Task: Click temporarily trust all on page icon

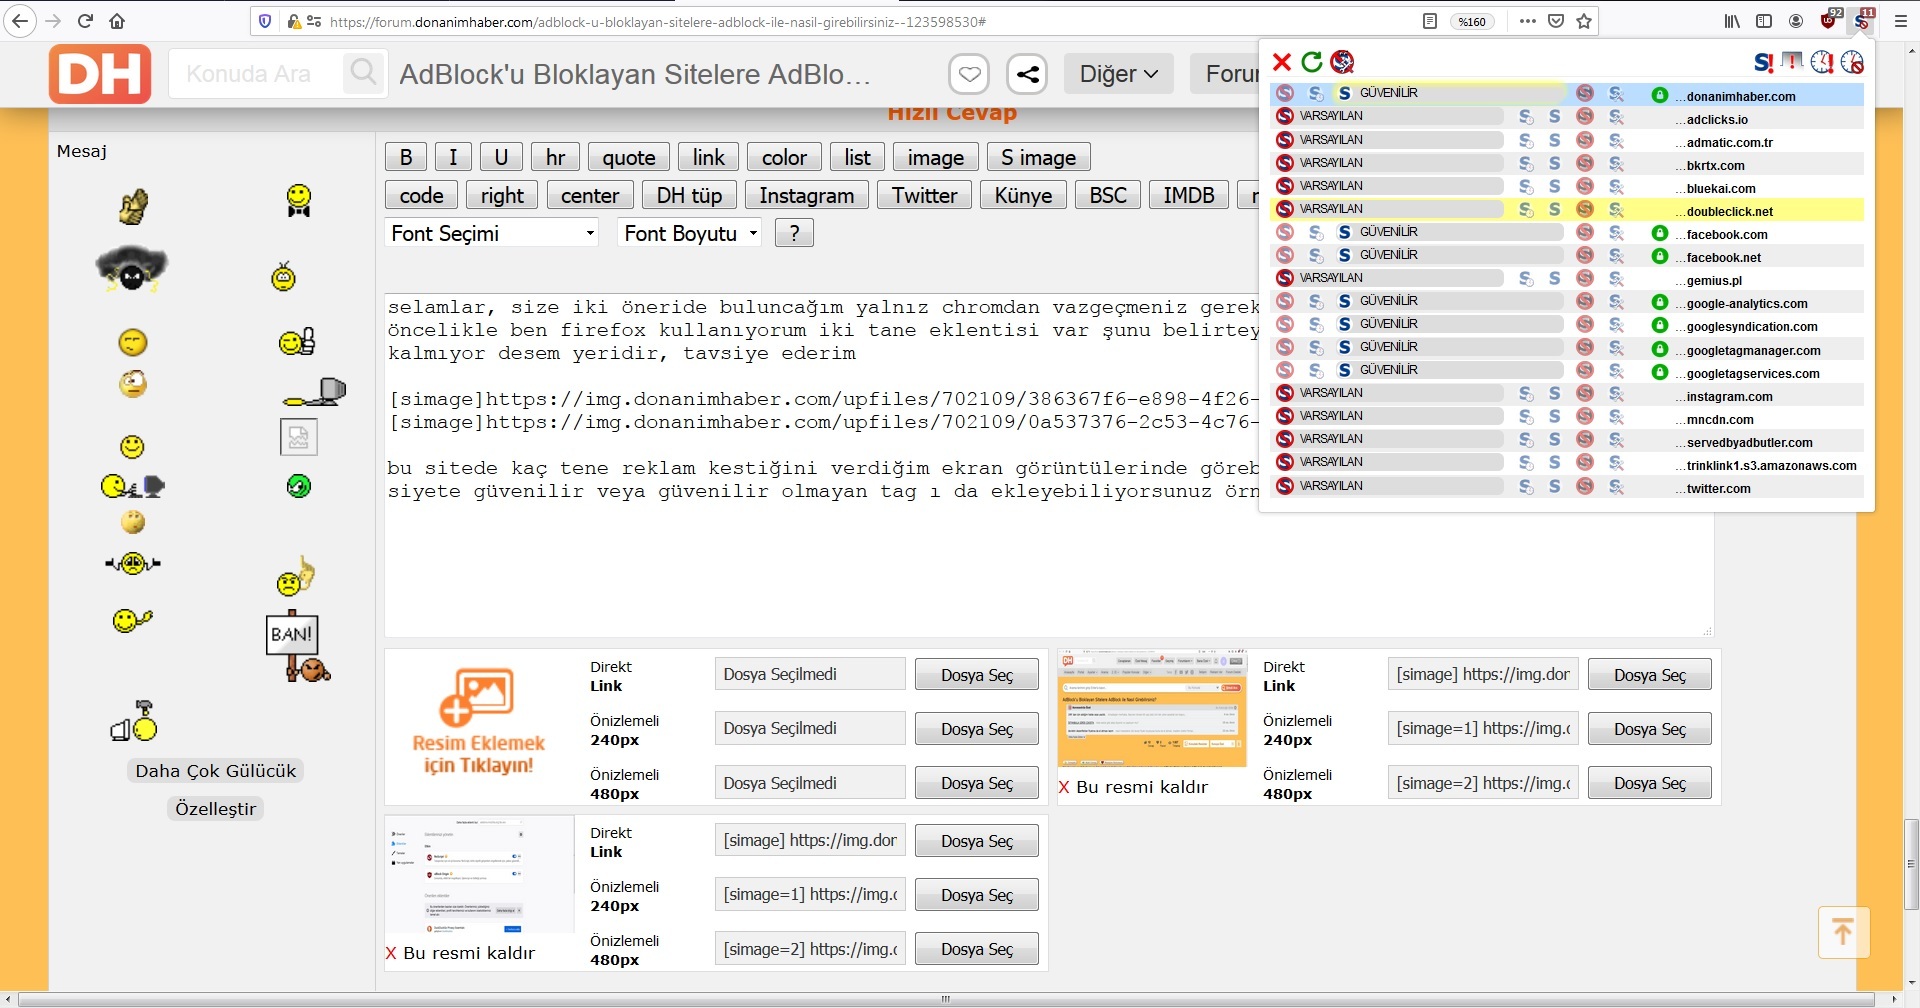Action: coord(1822,62)
